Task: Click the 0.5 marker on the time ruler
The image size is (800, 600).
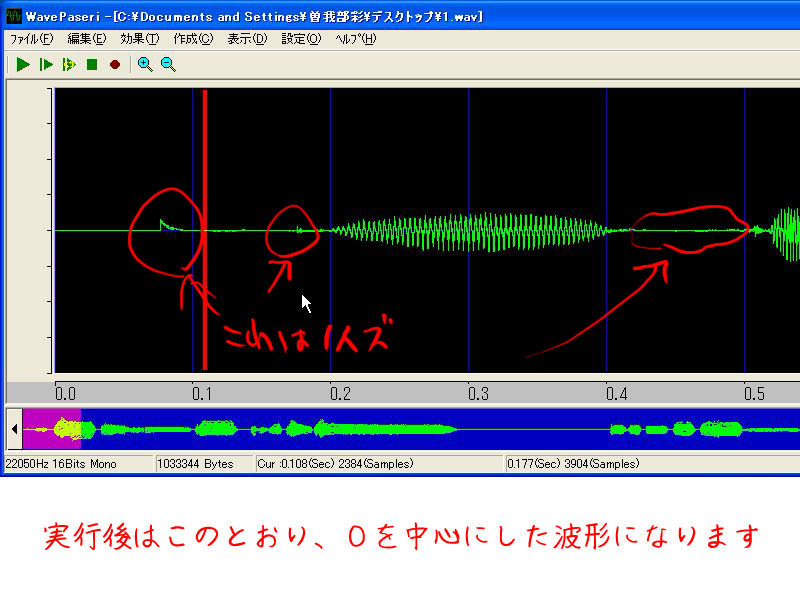Action: 754,394
